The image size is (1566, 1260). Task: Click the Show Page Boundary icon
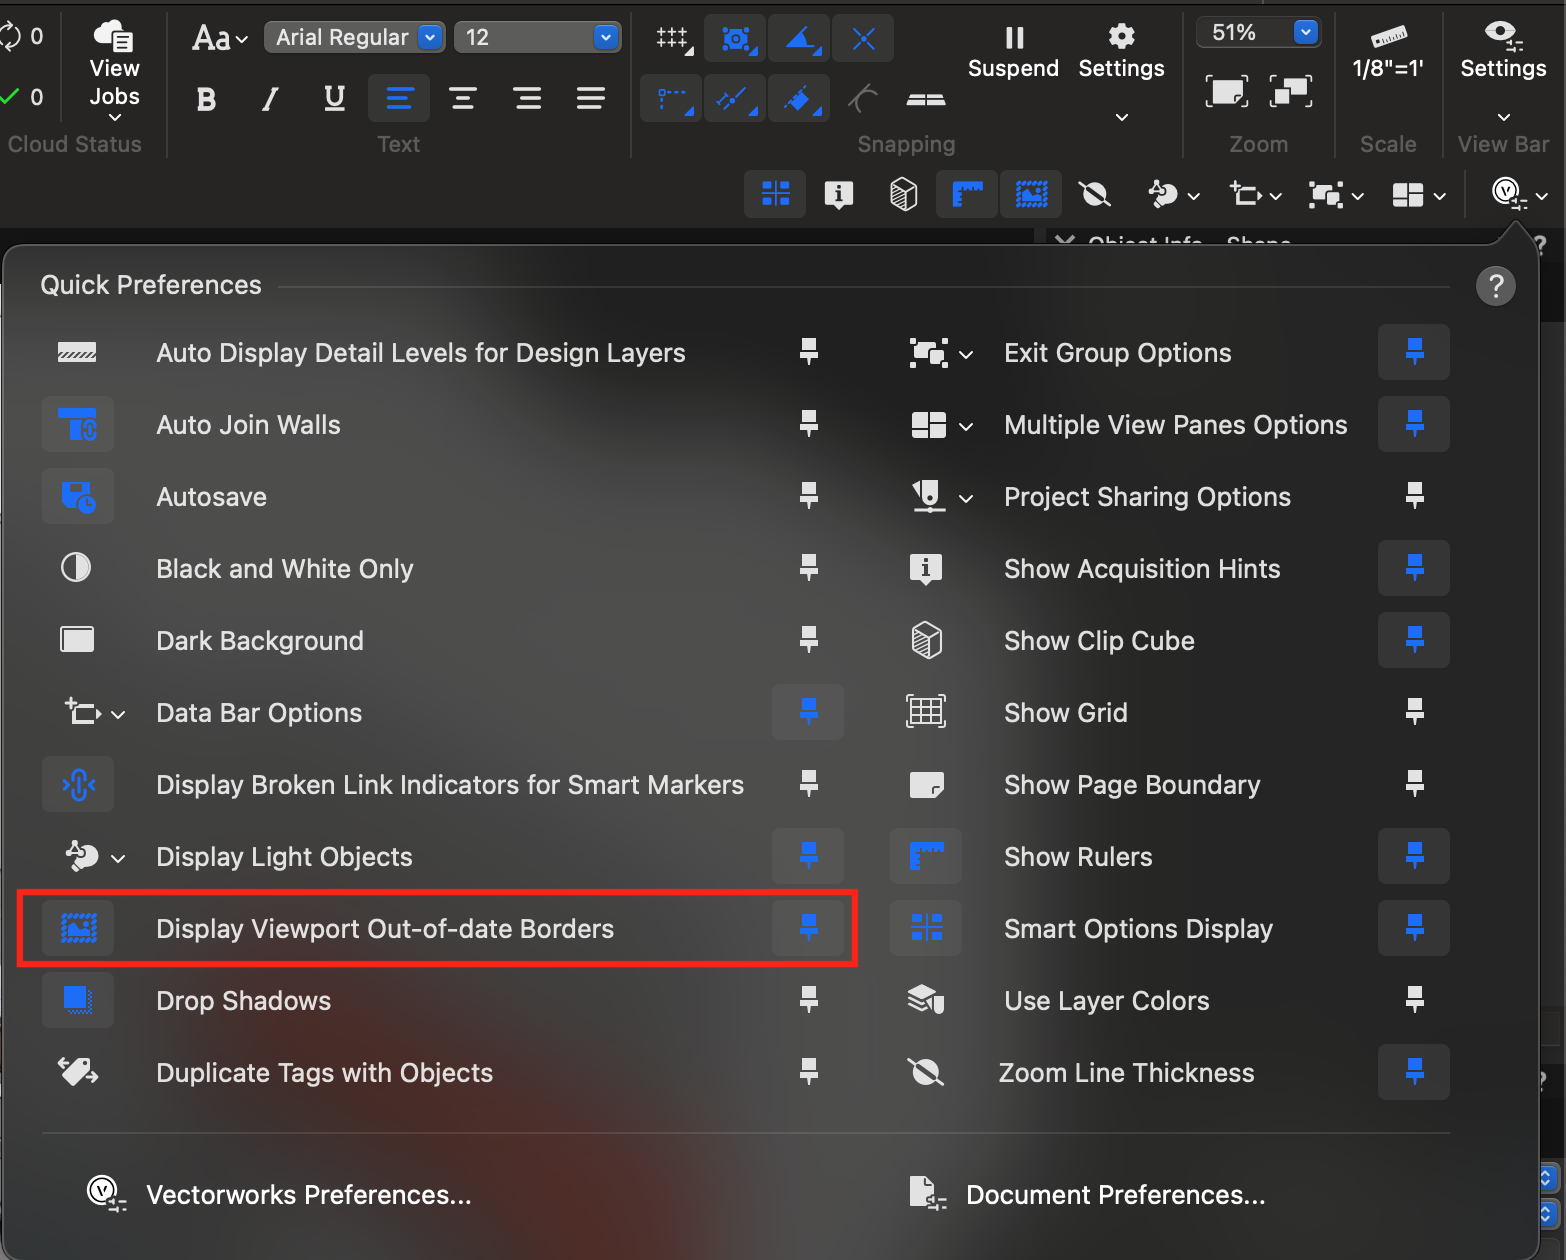(926, 785)
